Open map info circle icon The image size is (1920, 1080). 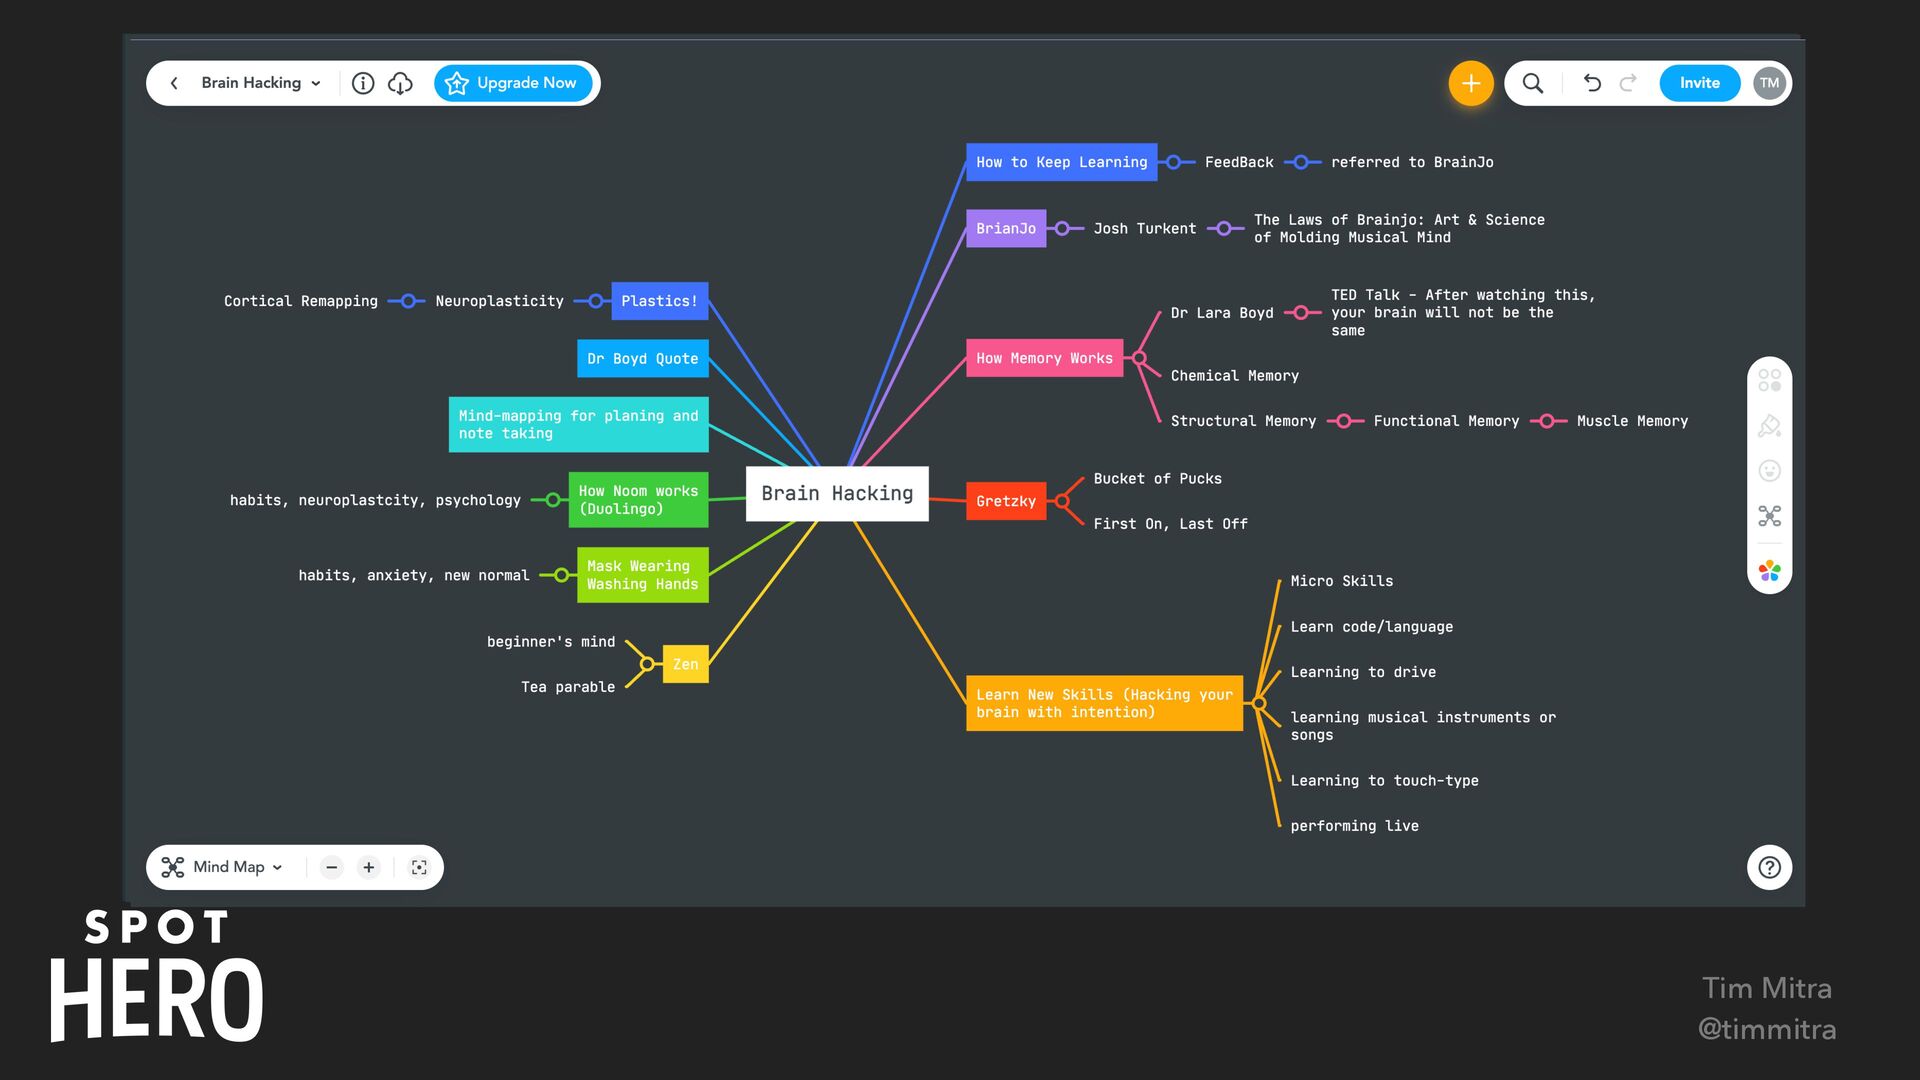point(363,83)
